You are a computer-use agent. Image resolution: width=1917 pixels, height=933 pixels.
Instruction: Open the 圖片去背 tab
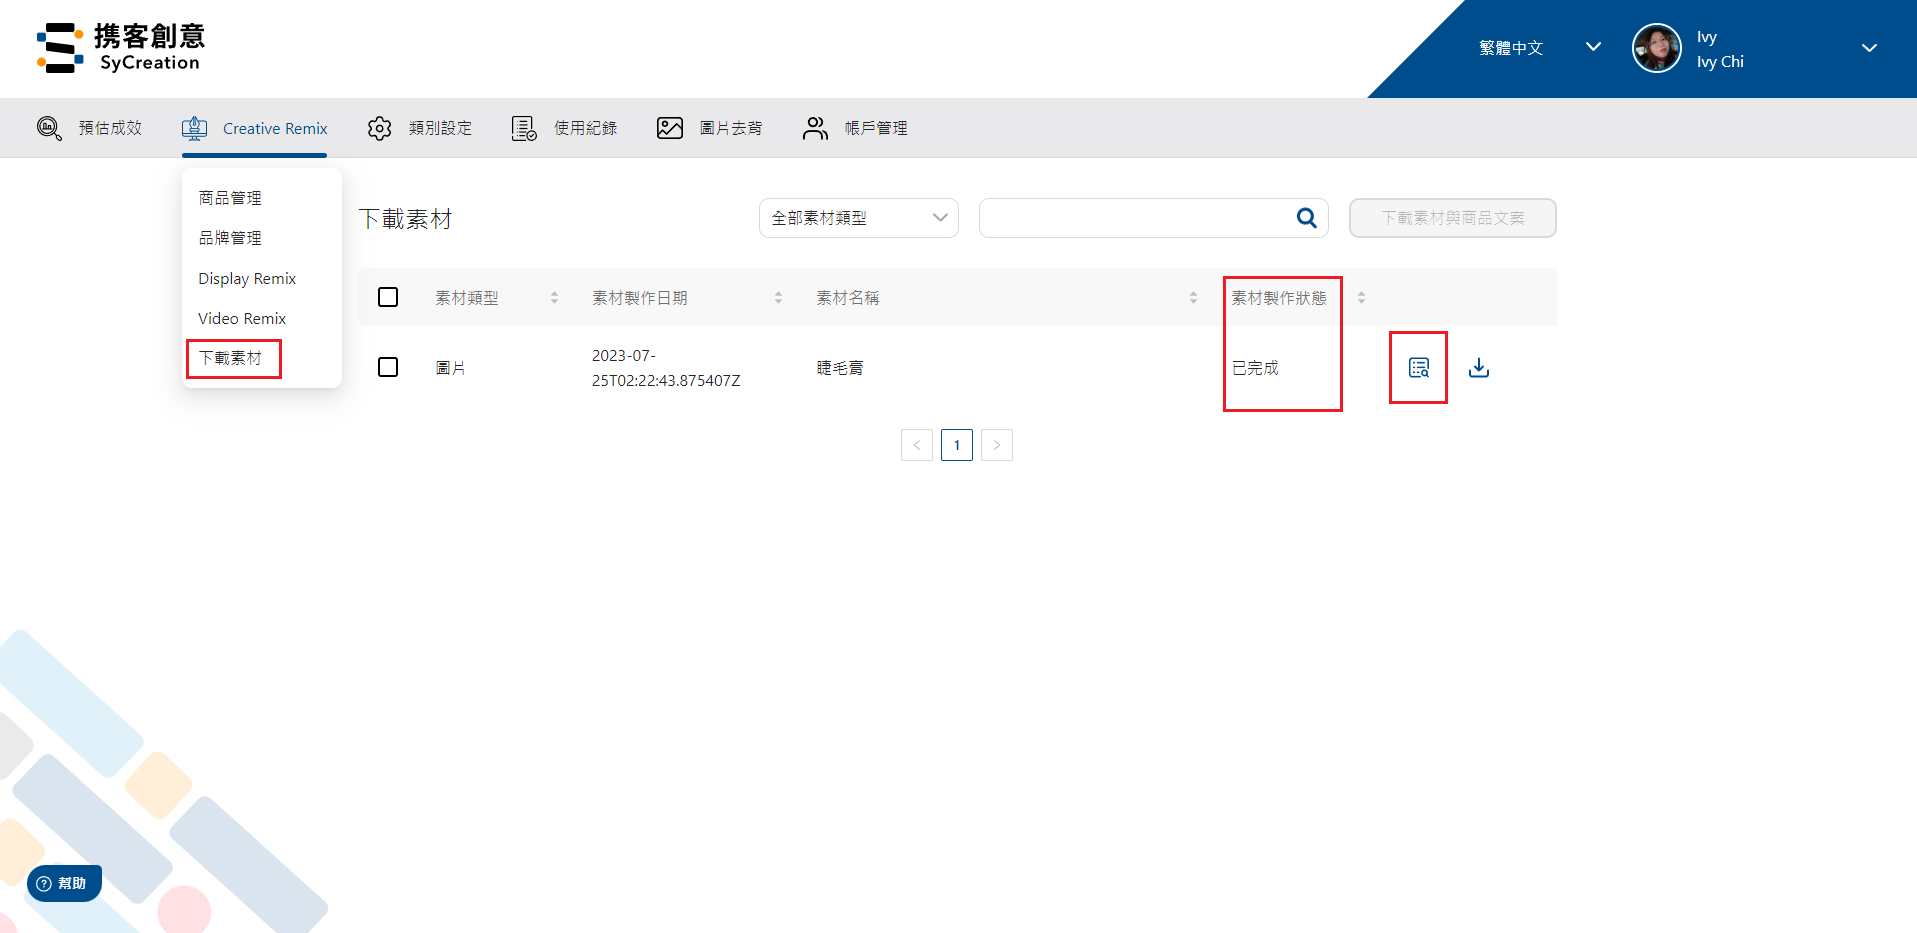coord(710,128)
